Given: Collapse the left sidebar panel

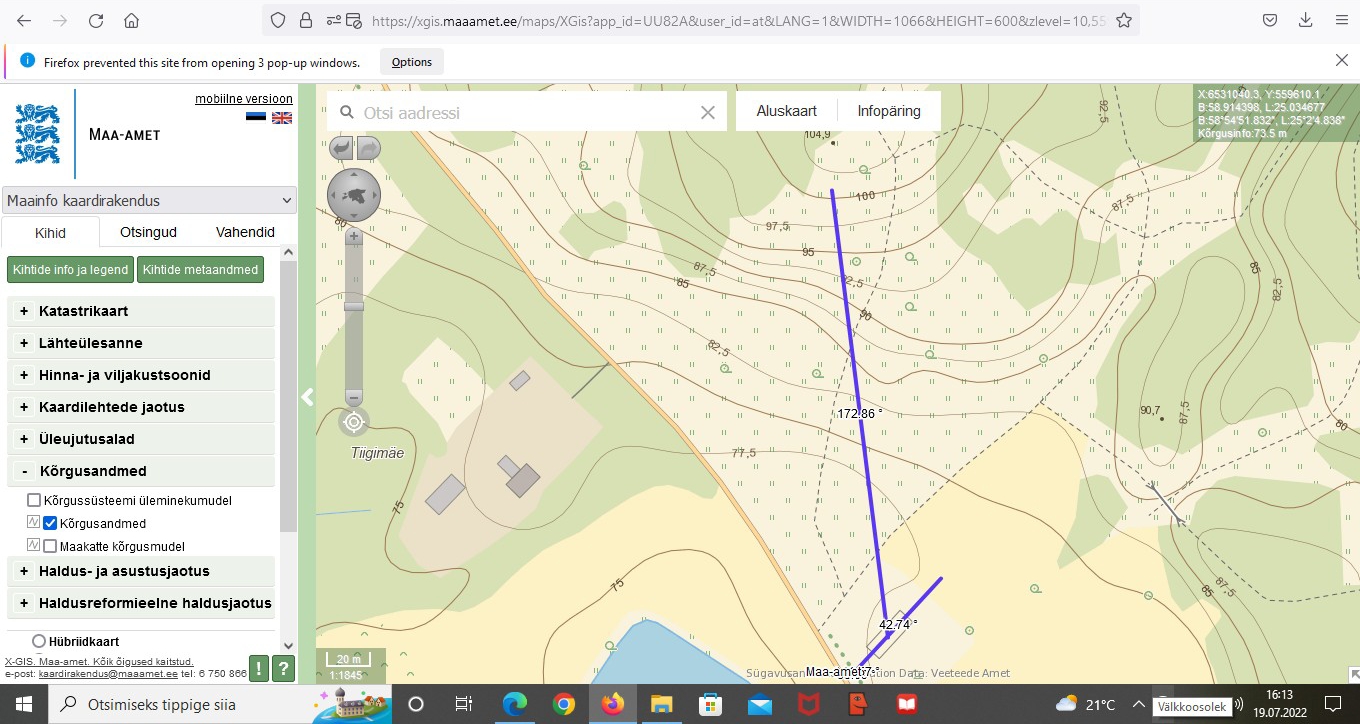Looking at the screenshot, I should point(307,397).
